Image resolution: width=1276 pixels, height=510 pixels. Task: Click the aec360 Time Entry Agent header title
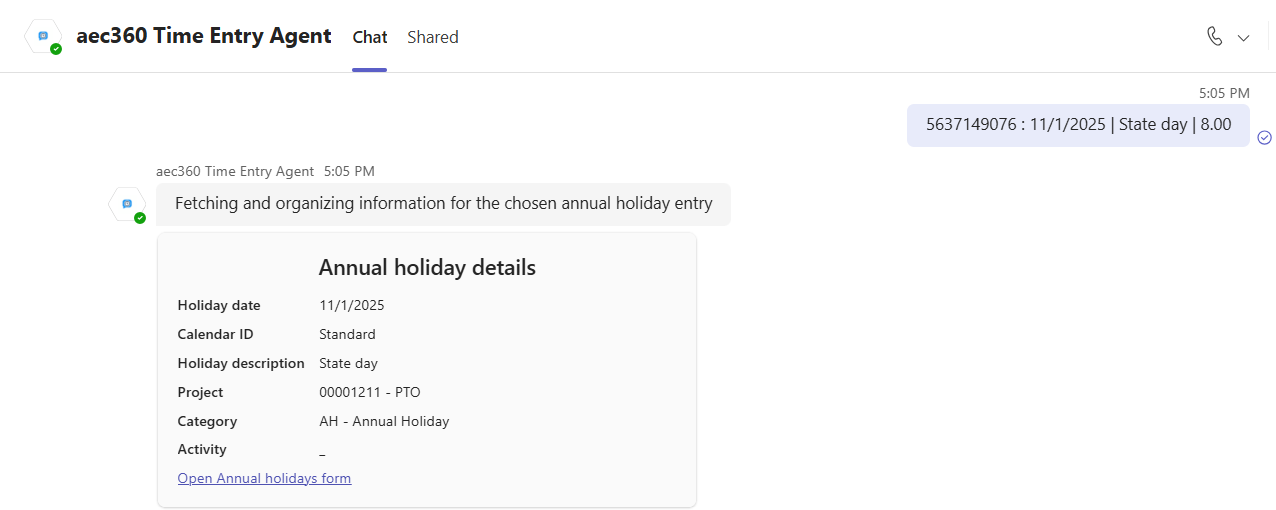coord(203,36)
